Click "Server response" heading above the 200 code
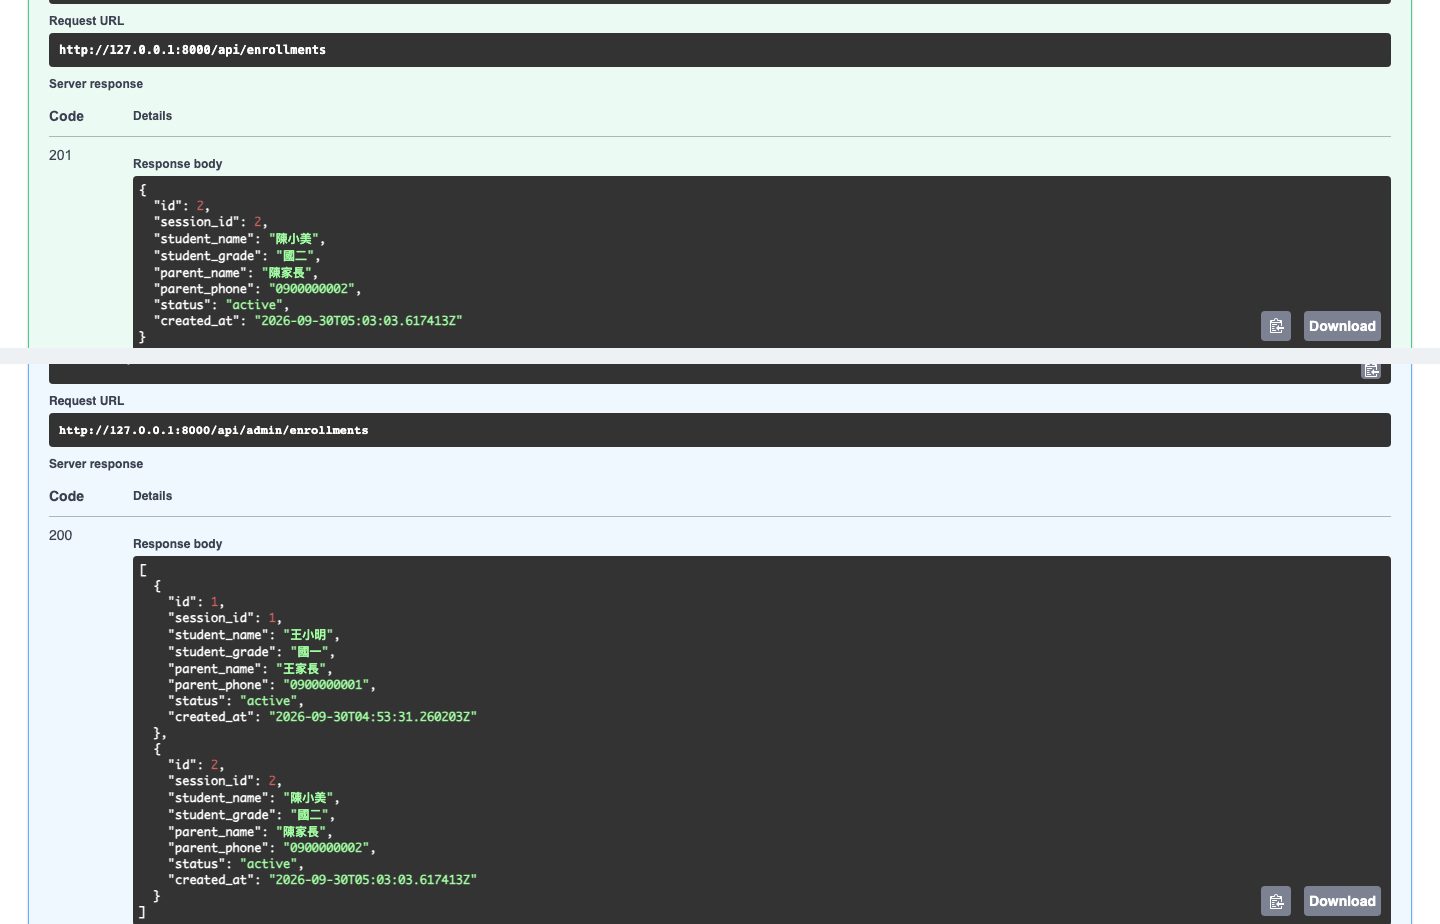This screenshot has height=924, width=1440. pos(96,464)
